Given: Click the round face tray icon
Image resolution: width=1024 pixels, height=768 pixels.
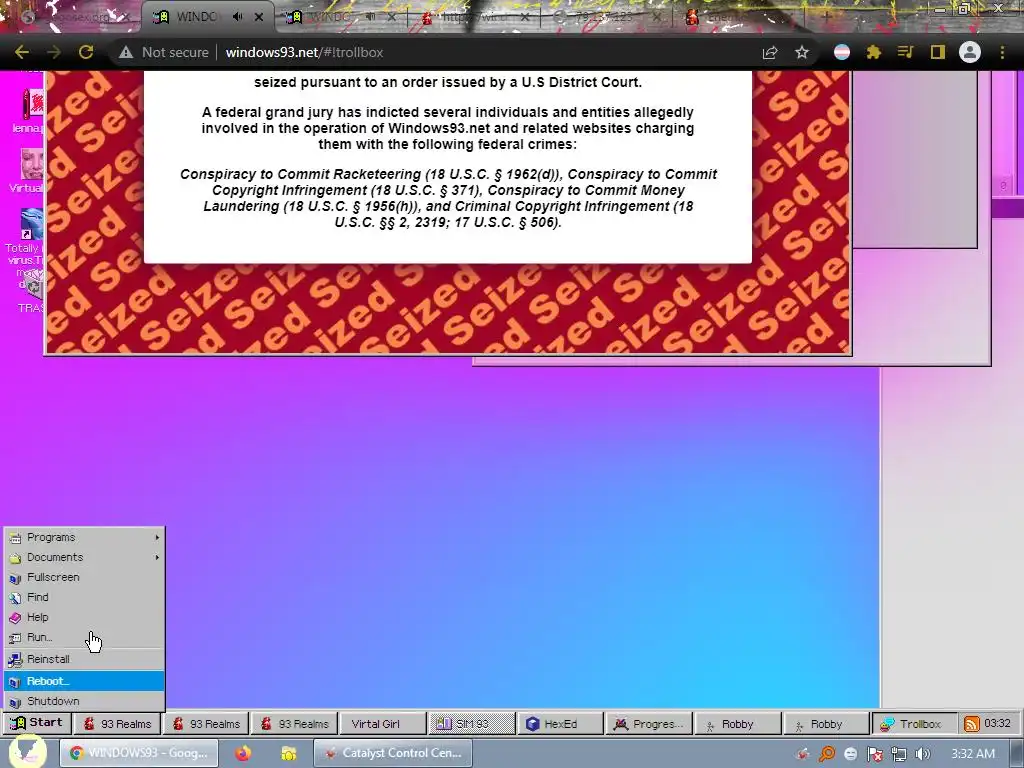Looking at the screenshot, I should point(850,754).
